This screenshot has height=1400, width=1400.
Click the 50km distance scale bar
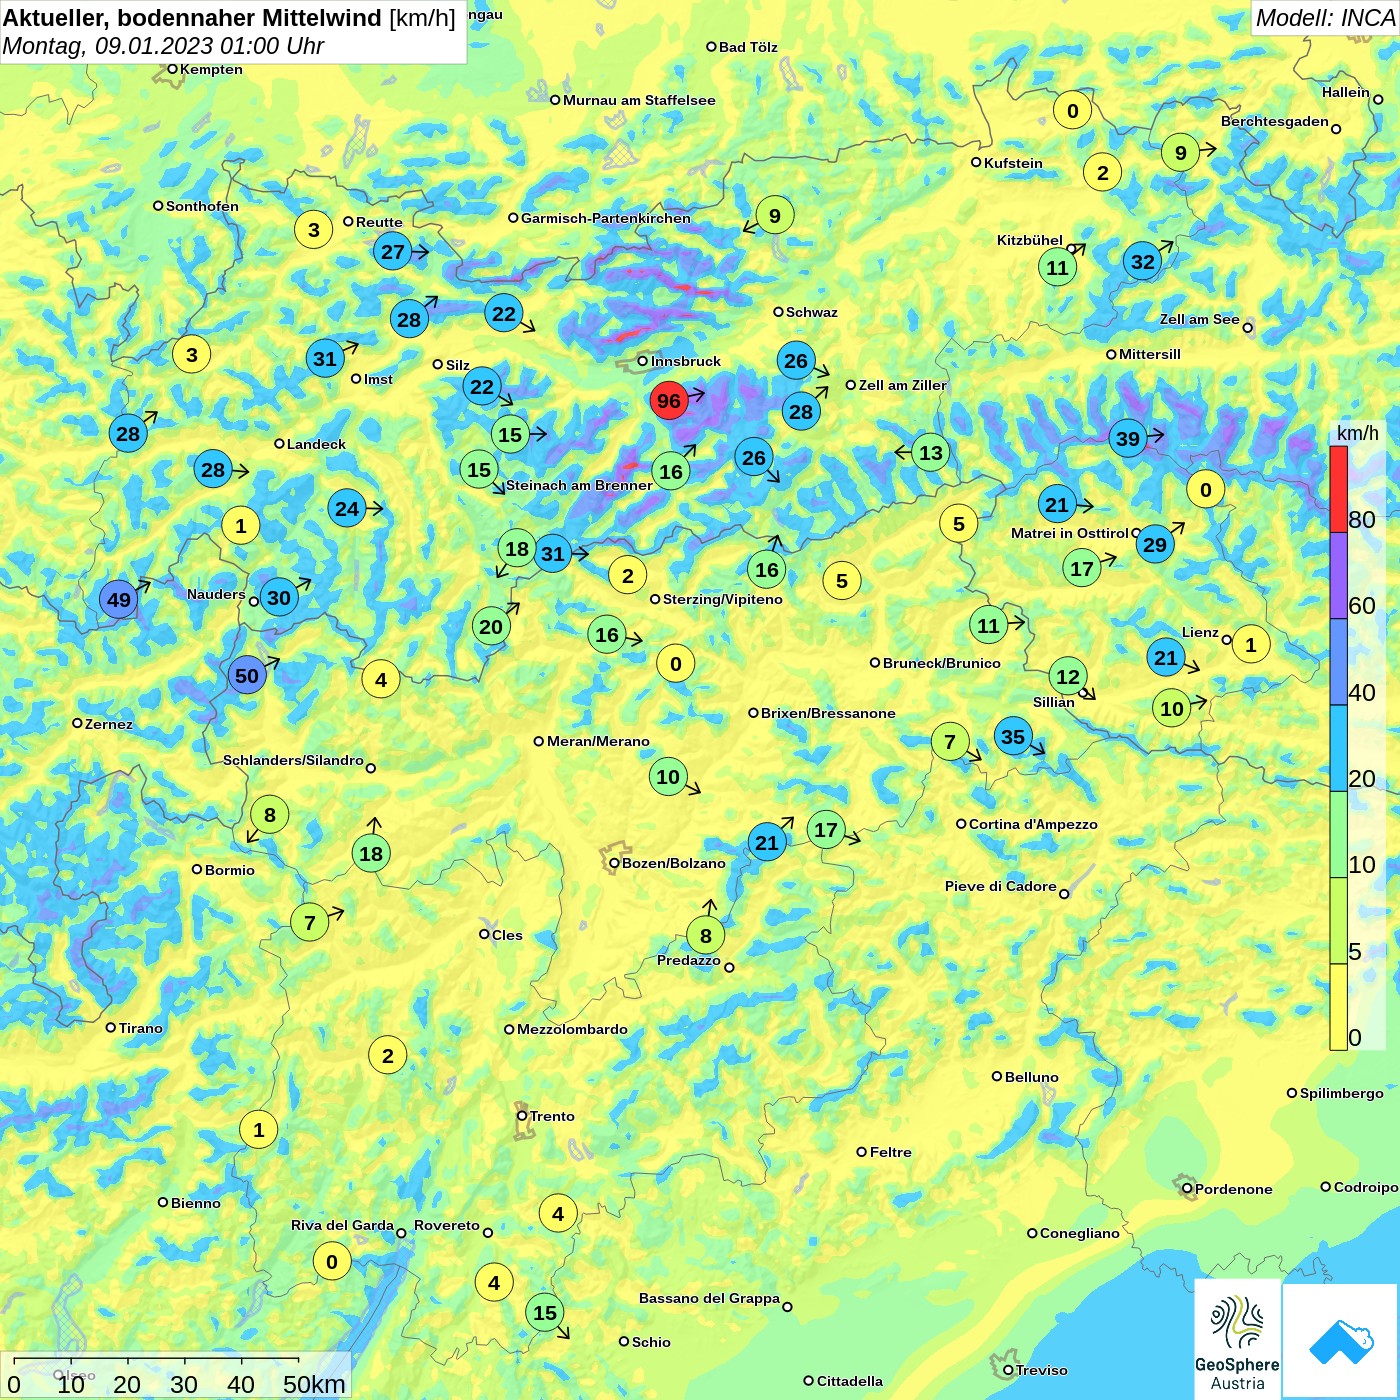(156, 1360)
